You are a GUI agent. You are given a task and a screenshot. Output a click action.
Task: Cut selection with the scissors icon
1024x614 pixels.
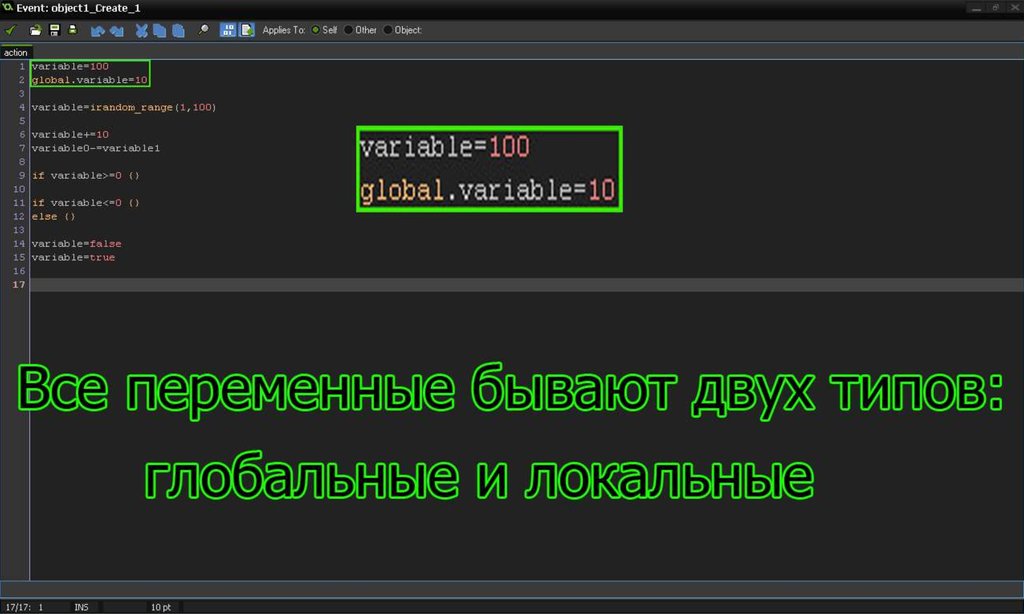coord(142,30)
